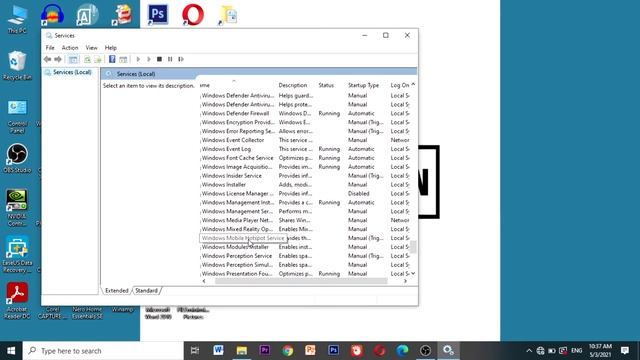Click the Restart Service toolbar icon
The height and width of the screenshot is (360, 640).
(181, 59)
